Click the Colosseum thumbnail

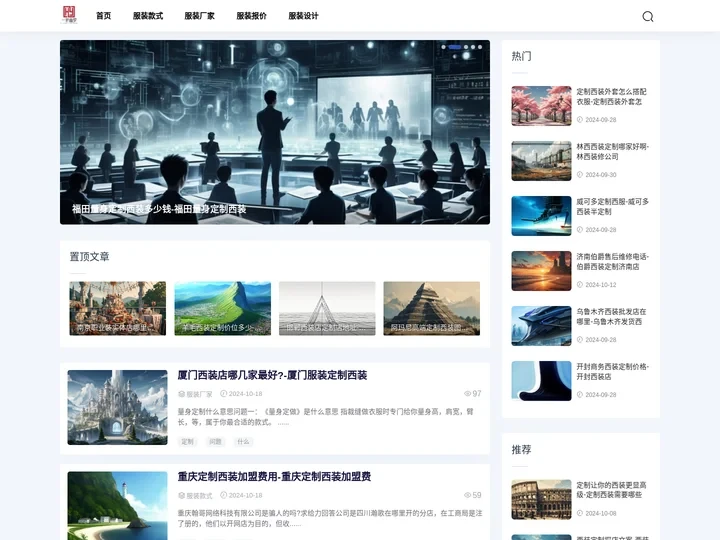click(x=541, y=500)
